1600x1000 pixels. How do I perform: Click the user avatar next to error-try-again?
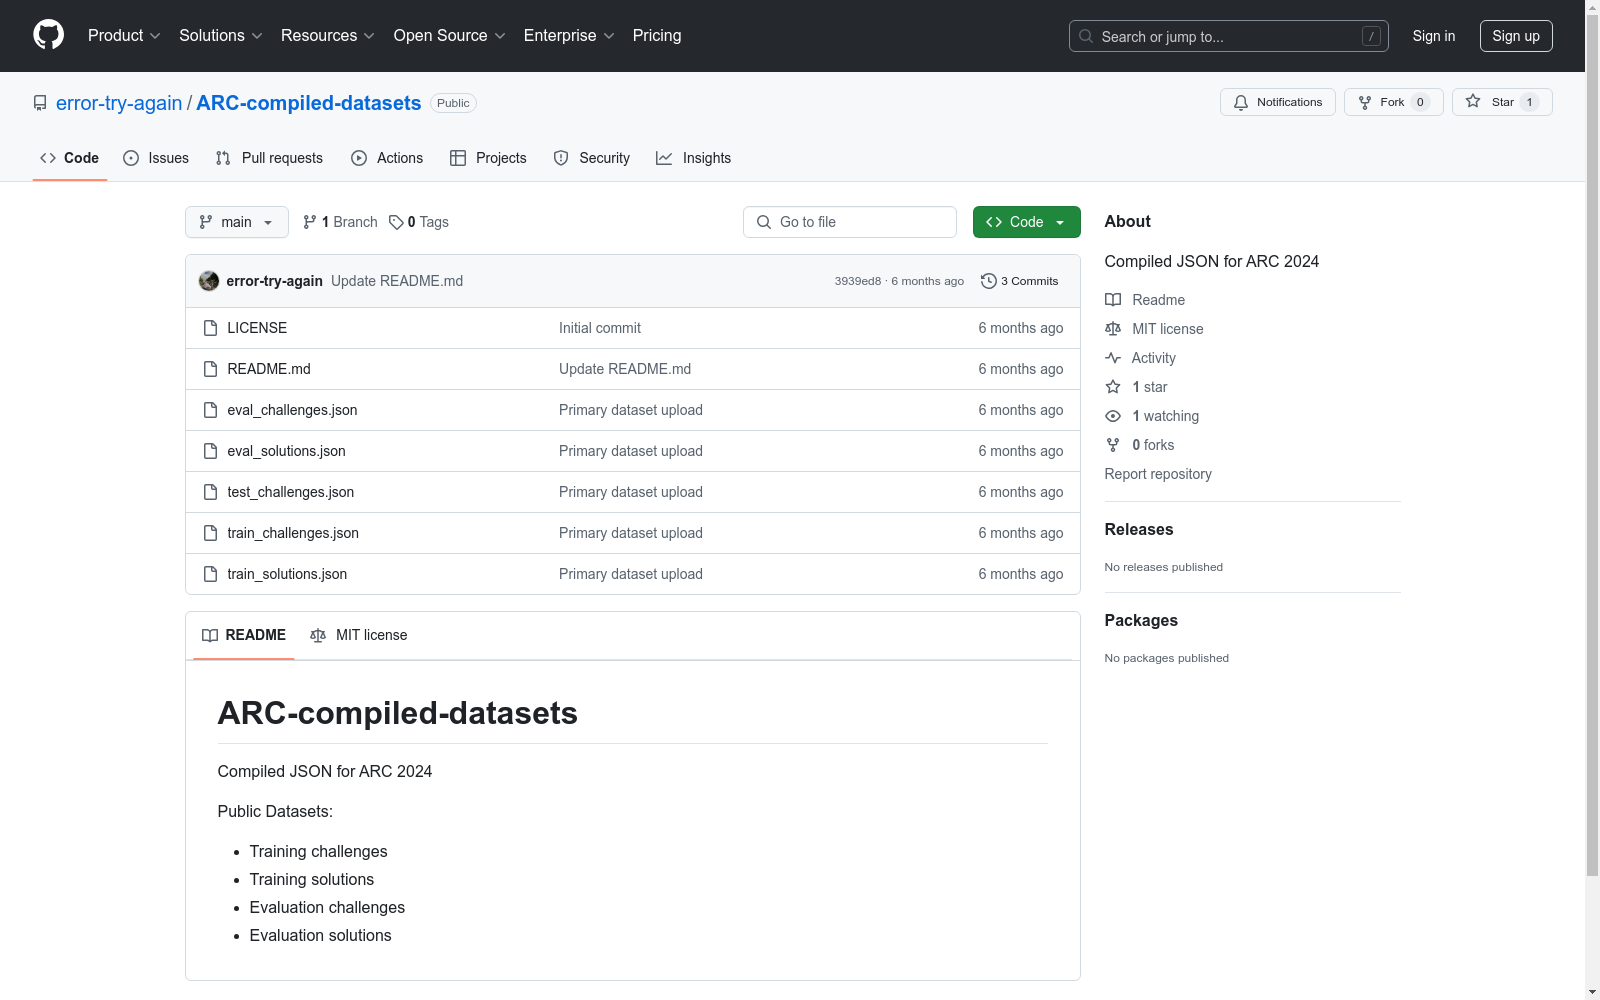pyautogui.click(x=209, y=281)
